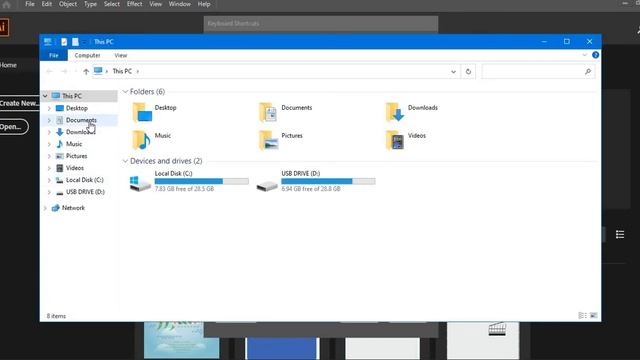640x360 pixels.
Task: Open green leaf recent file thumbnail
Action: click(x=181, y=340)
